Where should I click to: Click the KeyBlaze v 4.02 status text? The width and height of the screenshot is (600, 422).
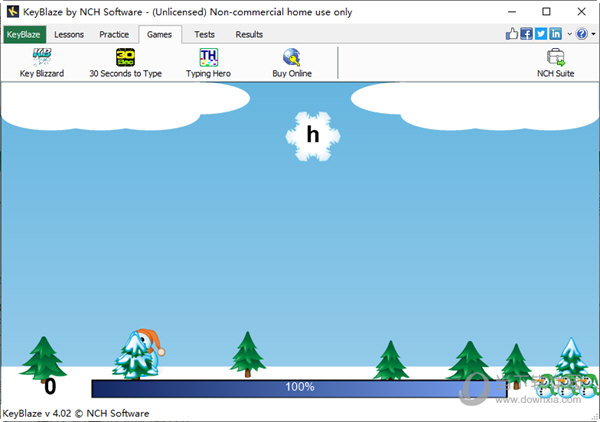pos(76,413)
